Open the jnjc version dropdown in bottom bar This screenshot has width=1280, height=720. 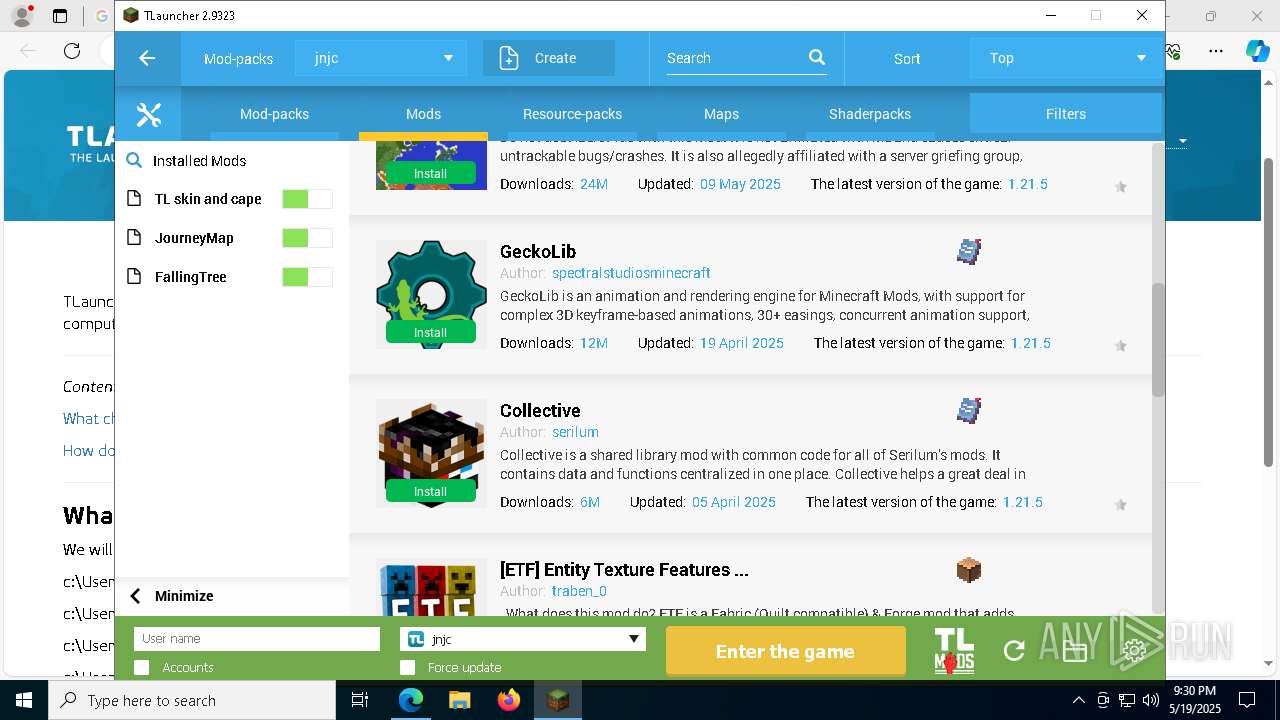point(523,639)
